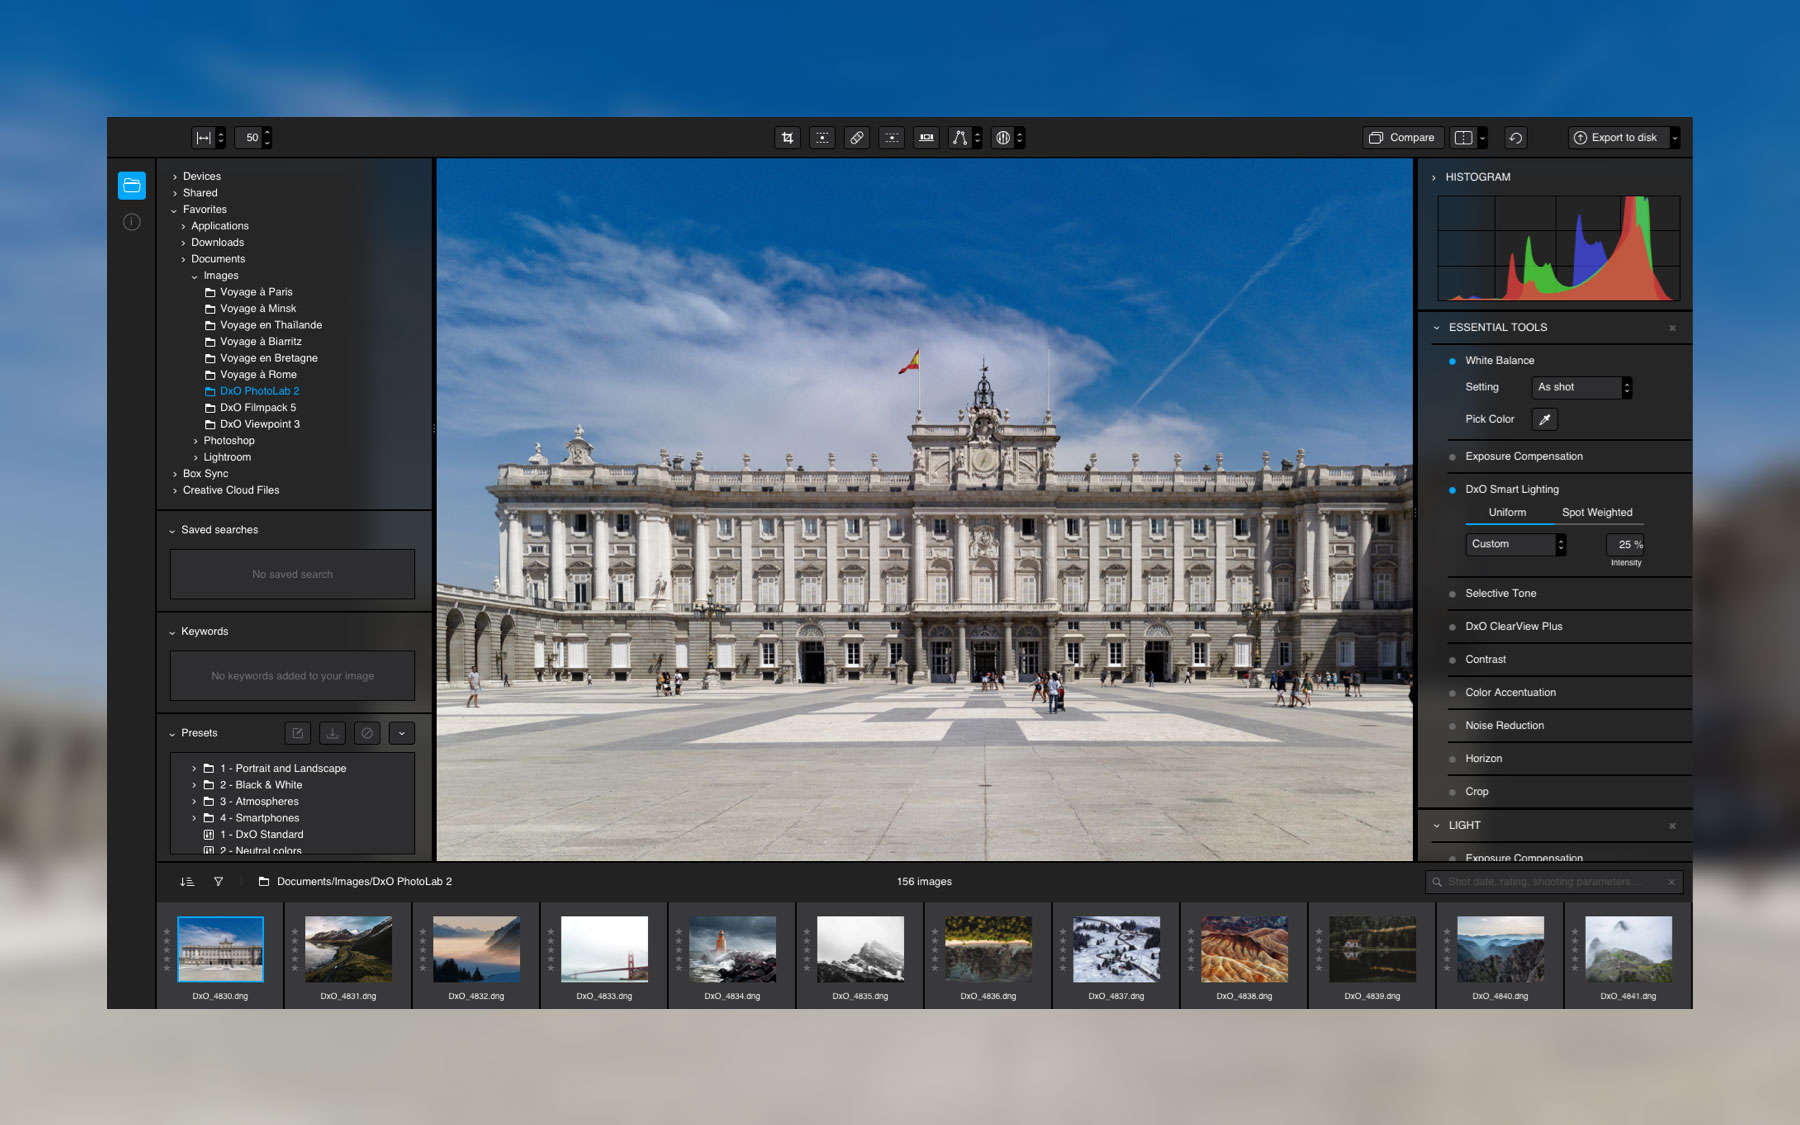Select the DxO_4834.dng lighthouse thumbnail
Image resolution: width=1800 pixels, height=1125 pixels.
732,949
